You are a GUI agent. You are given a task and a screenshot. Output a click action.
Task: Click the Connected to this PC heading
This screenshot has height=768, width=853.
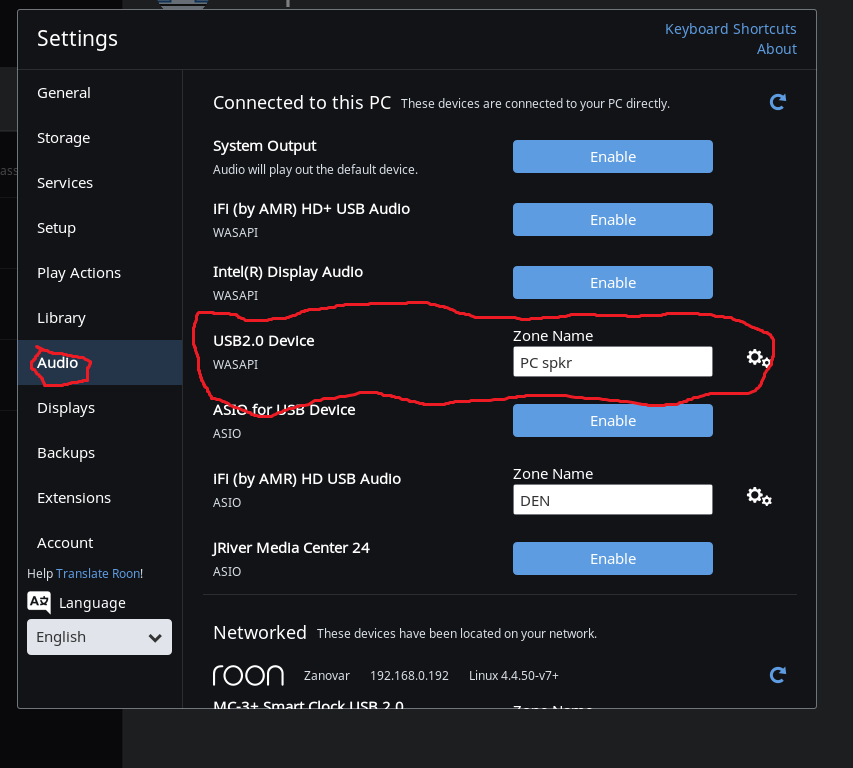(302, 103)
